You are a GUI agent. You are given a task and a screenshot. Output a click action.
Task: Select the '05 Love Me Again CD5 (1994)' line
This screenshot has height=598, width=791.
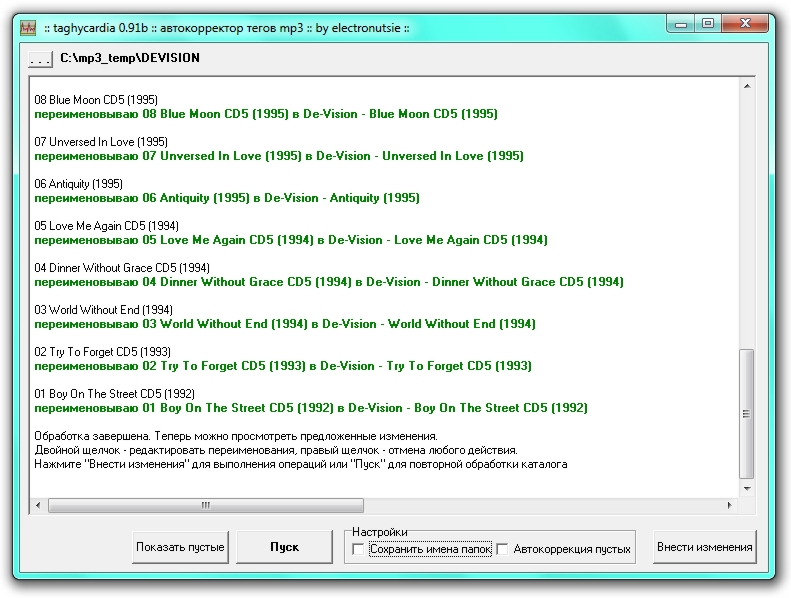coord(106,226)
